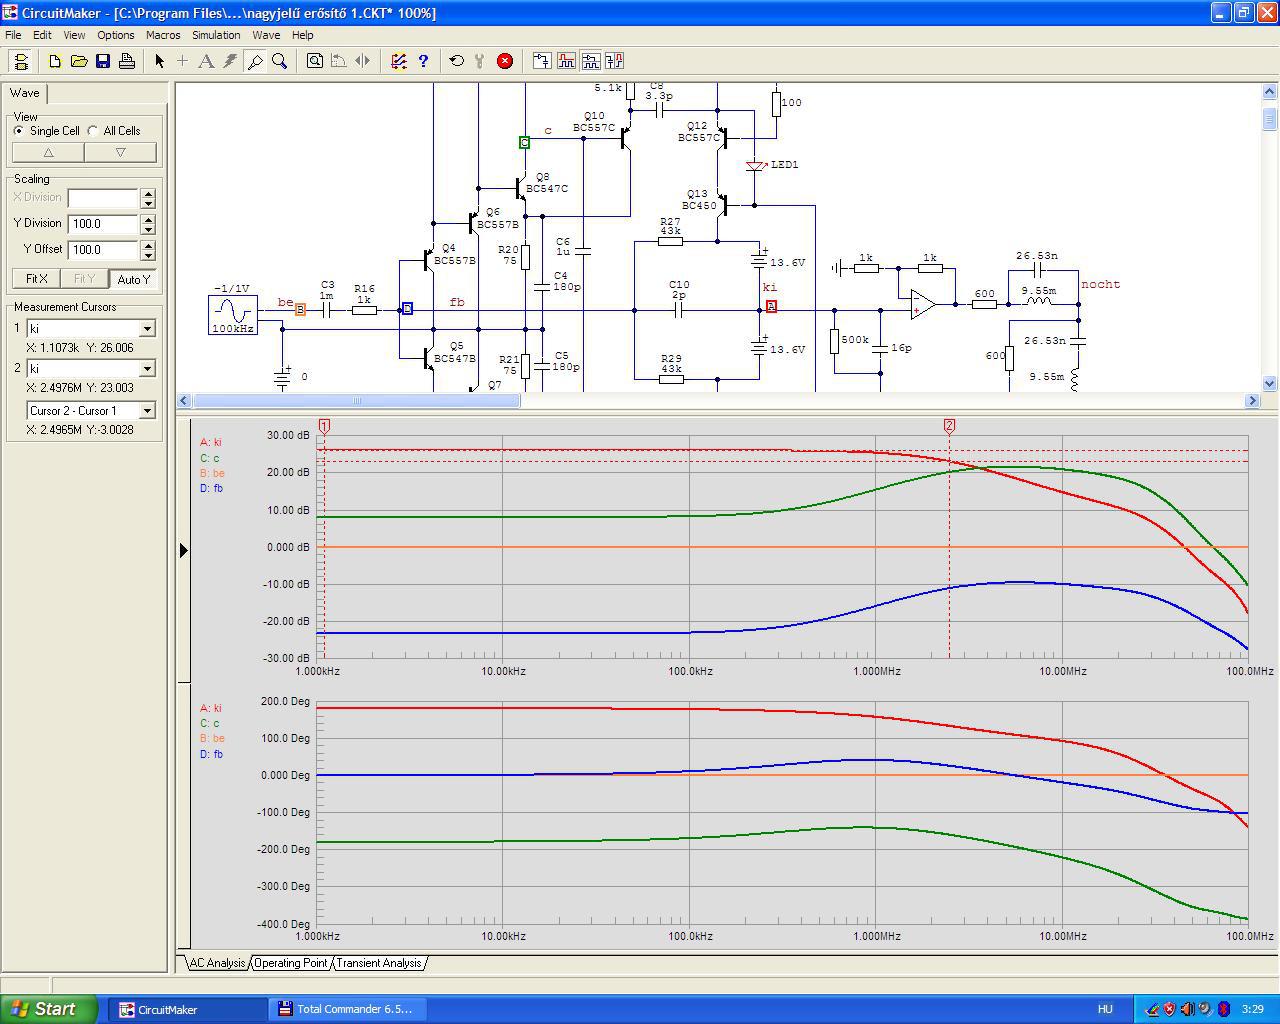Click the Y Division input field

click(103, 224)
